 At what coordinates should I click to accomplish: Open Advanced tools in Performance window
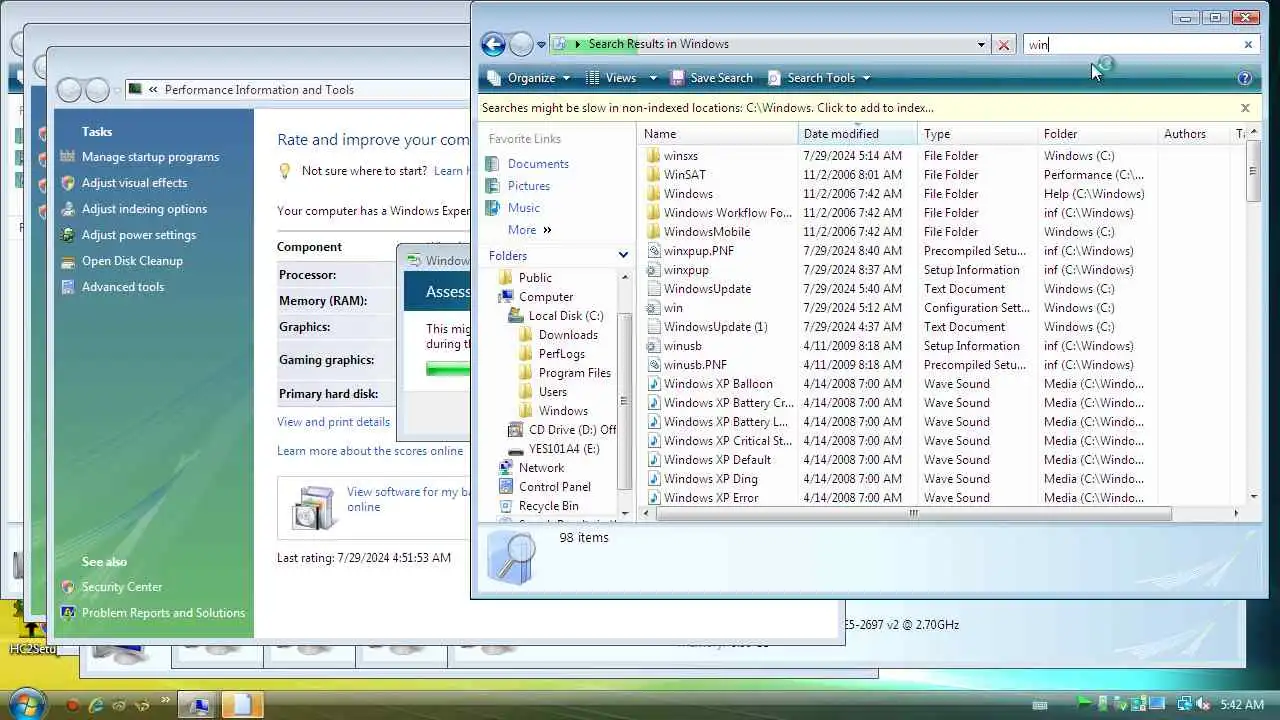click(x=123, y=287)
